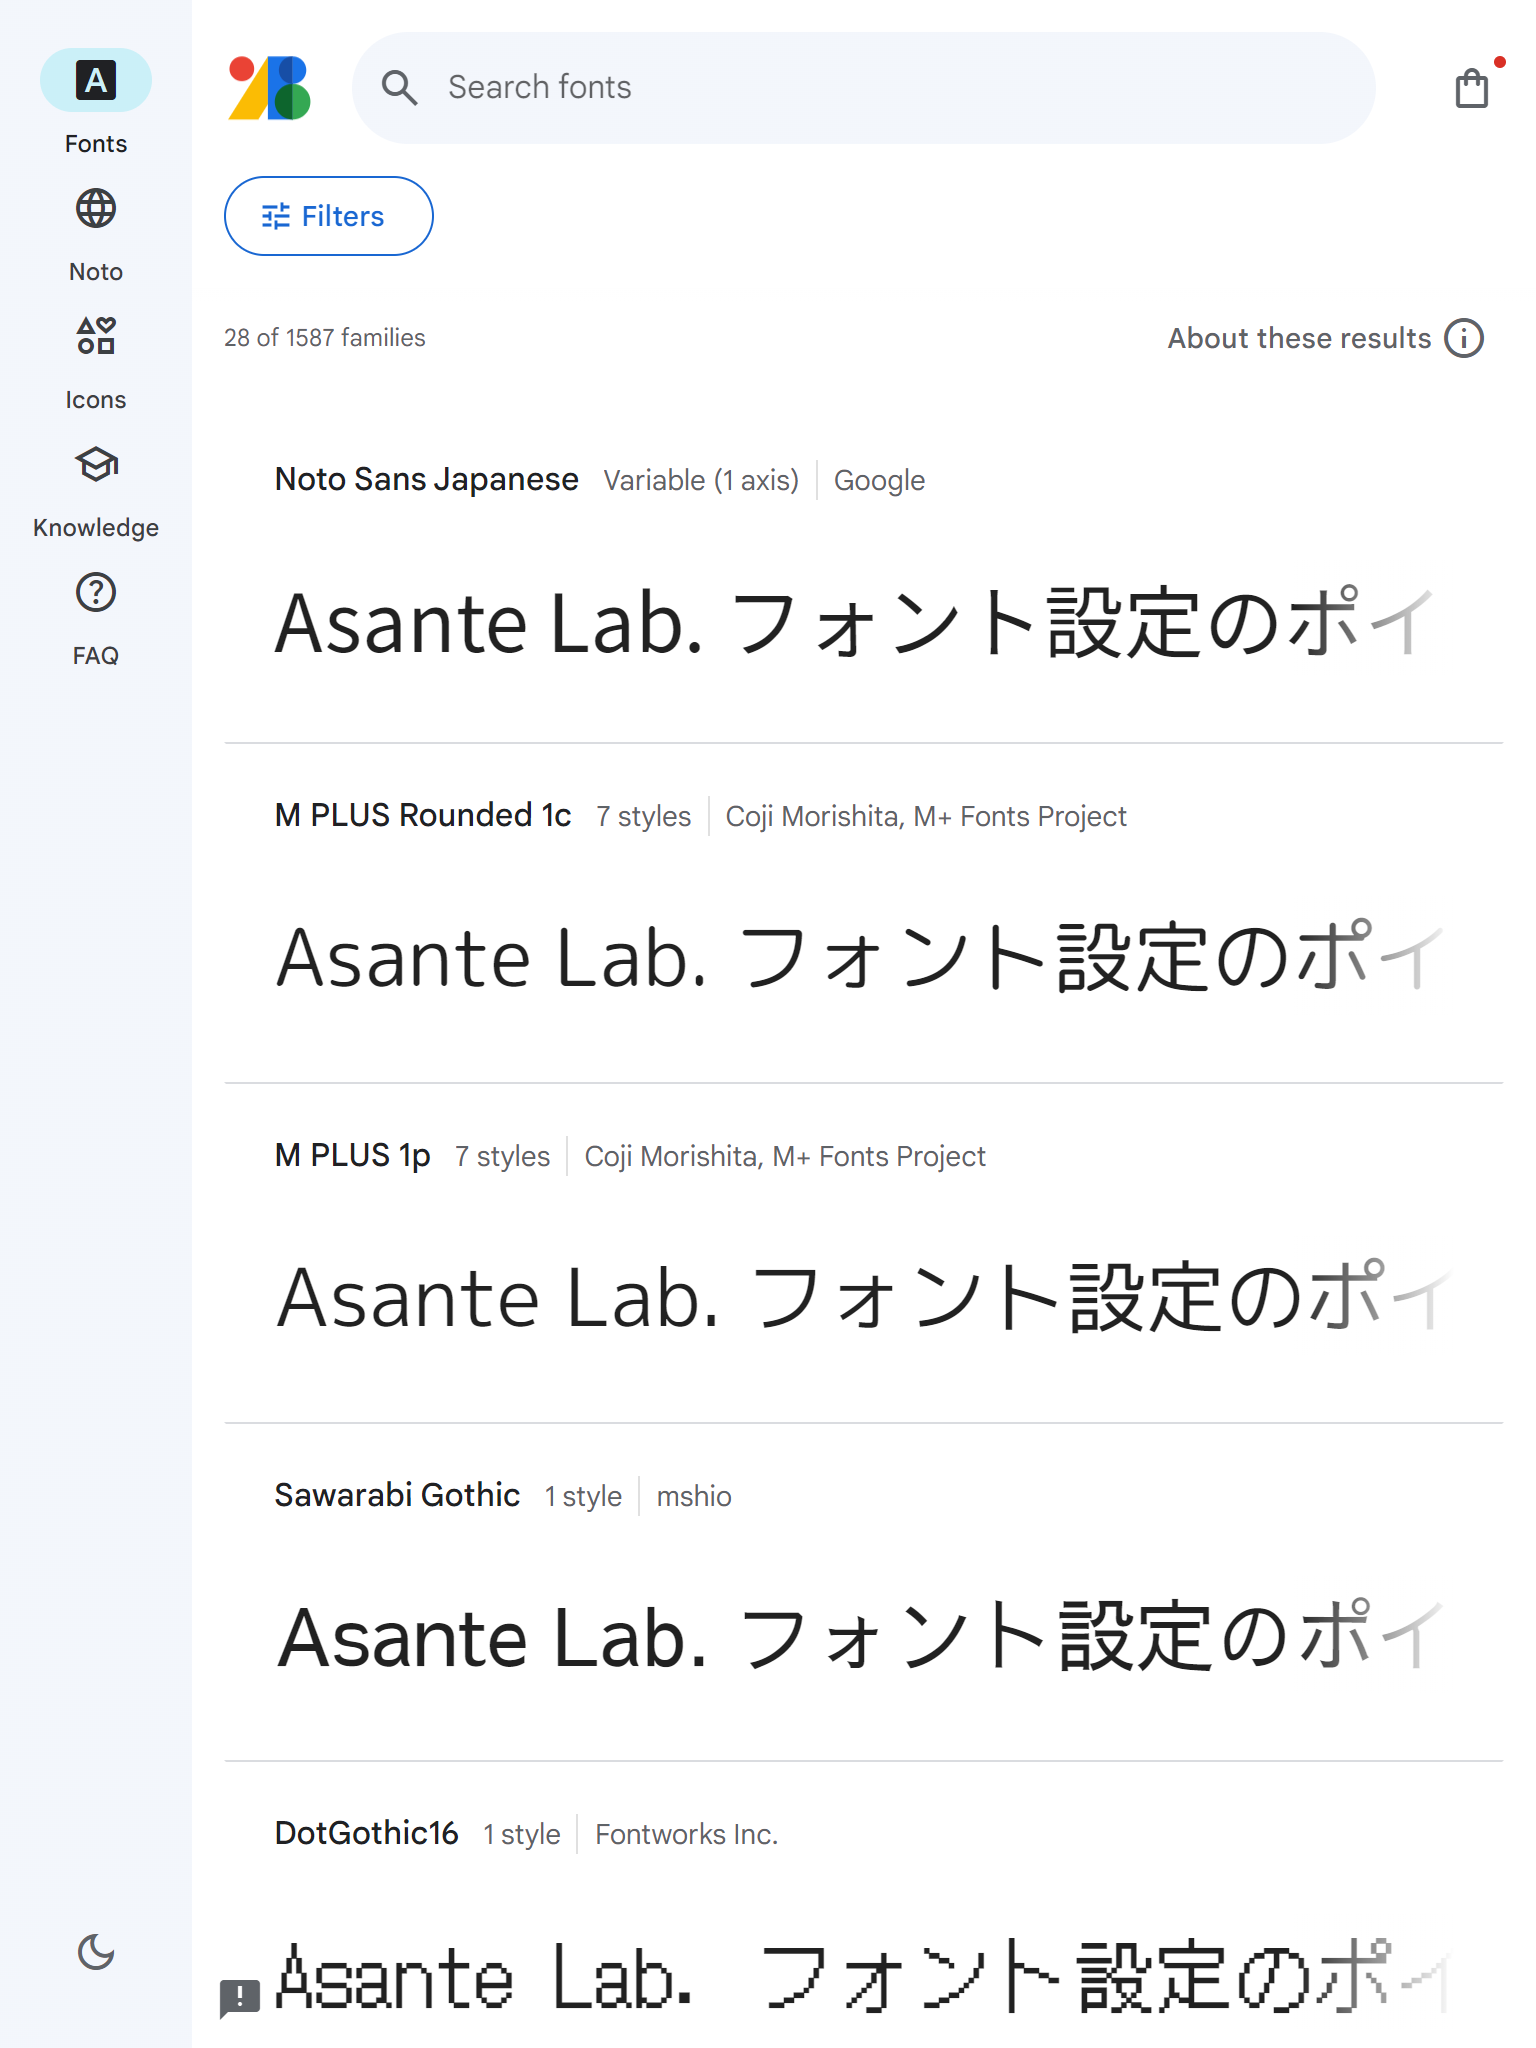
Task: Open the M PLUS Rounded 1c family
Action: click(x=423, y=815)
